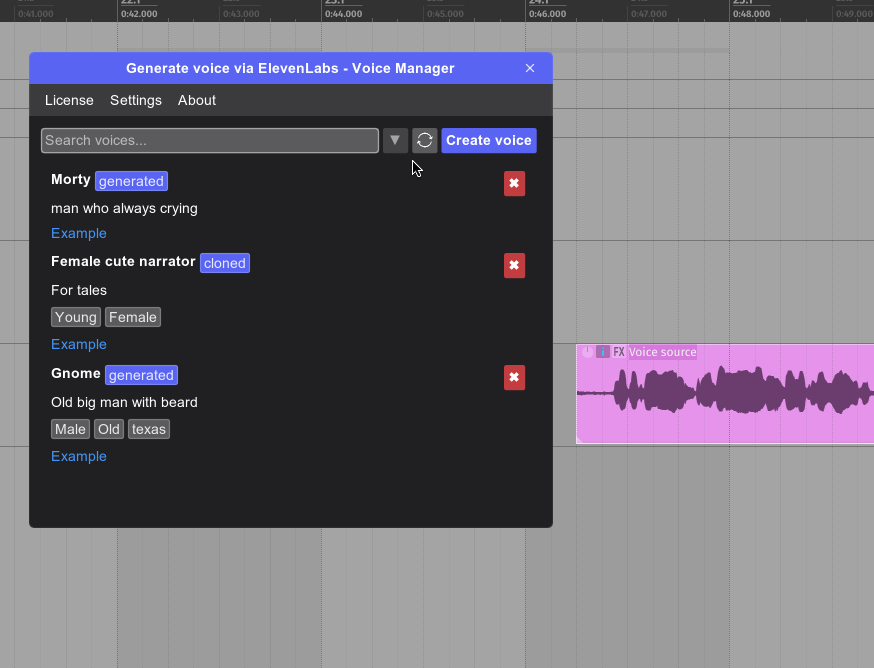Open the About menu
The image size is (874, 668).
[x=197, y=100]
